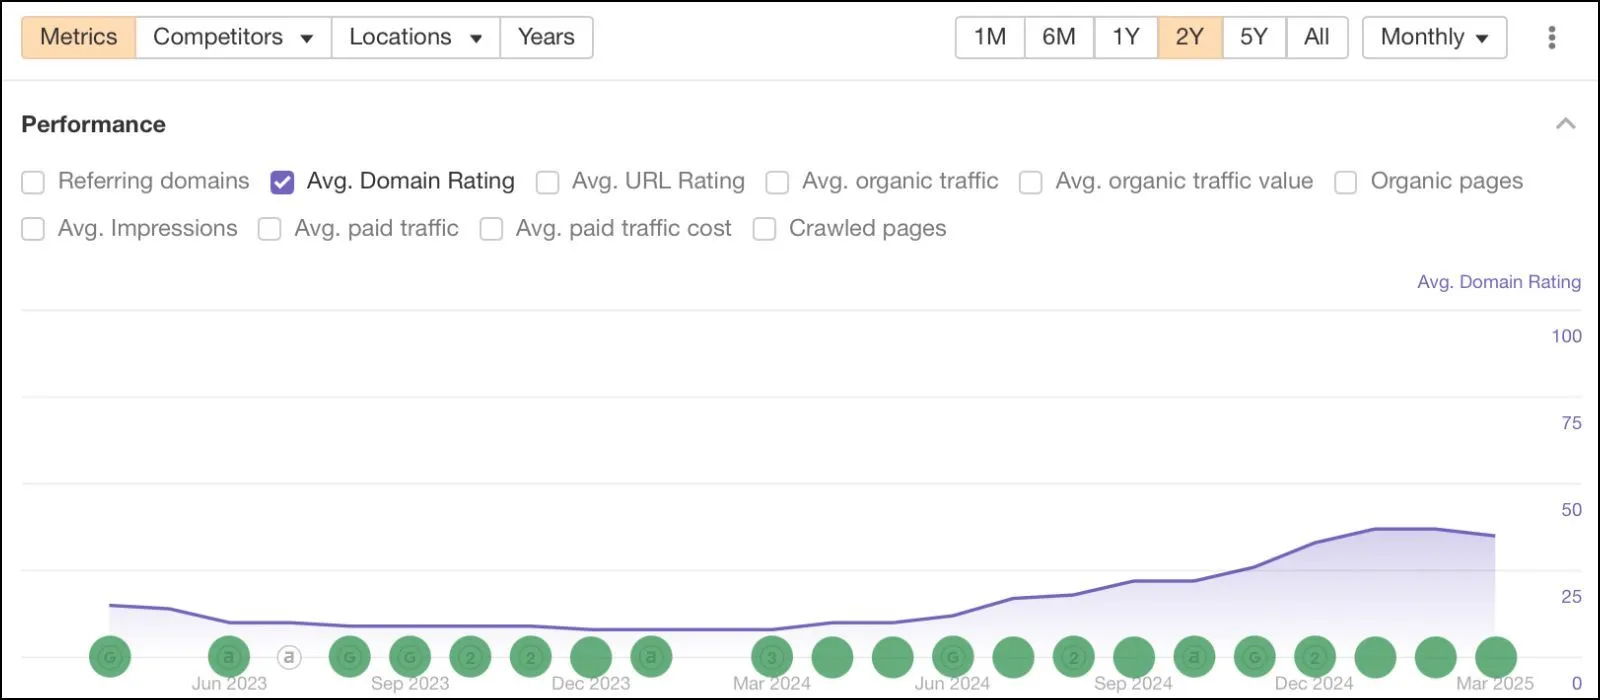Image resolution: width=1600 pixels, height=700 pixels.
Task: Enable the Avg. organic traffic checkbox
Action: (x=777, y=182)
